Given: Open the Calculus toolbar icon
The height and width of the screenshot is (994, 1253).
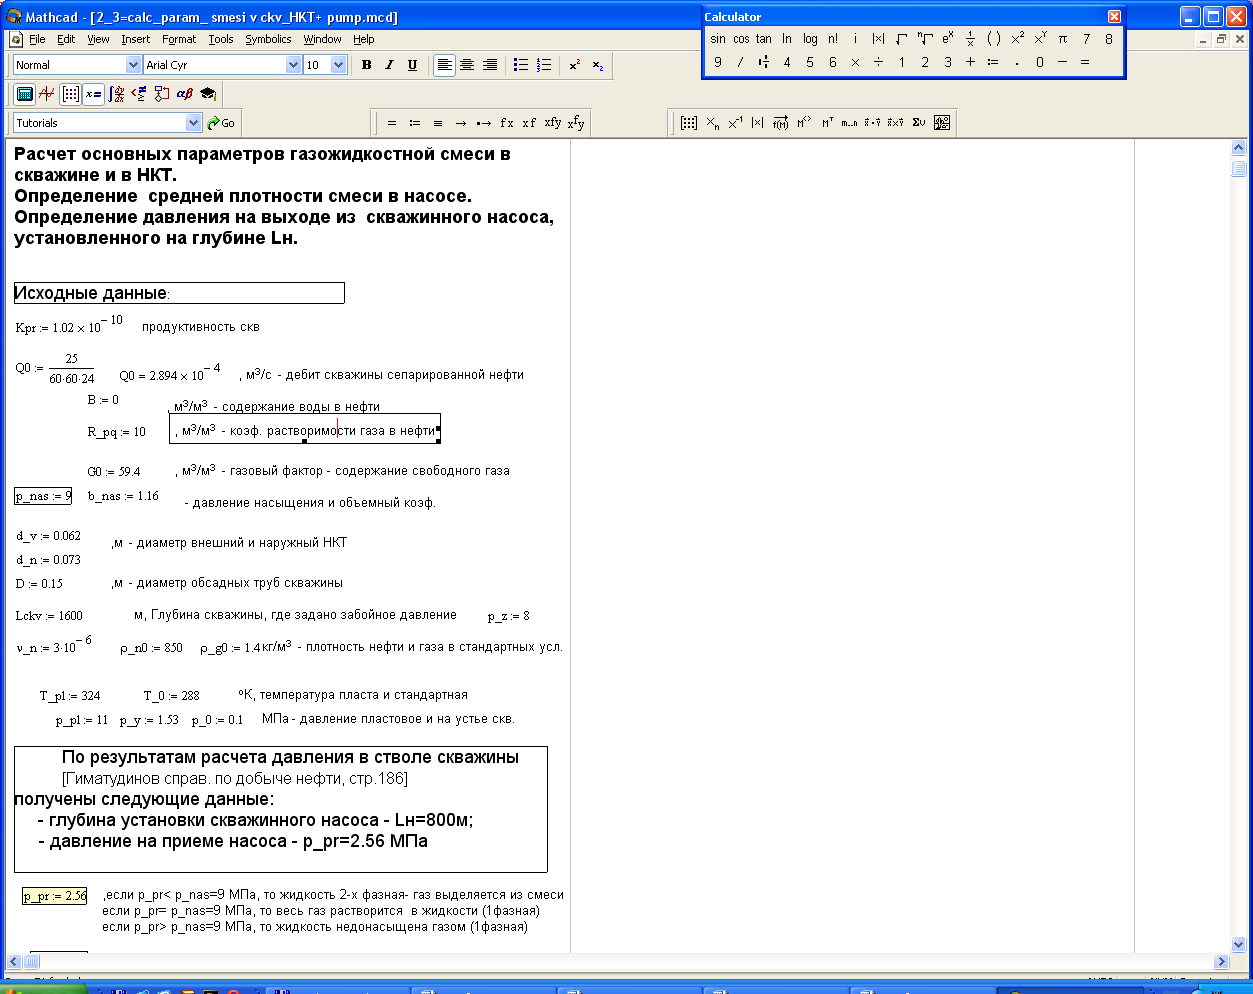Looking at the screenshot, I should pyautogui.click(x=116, y=94).
